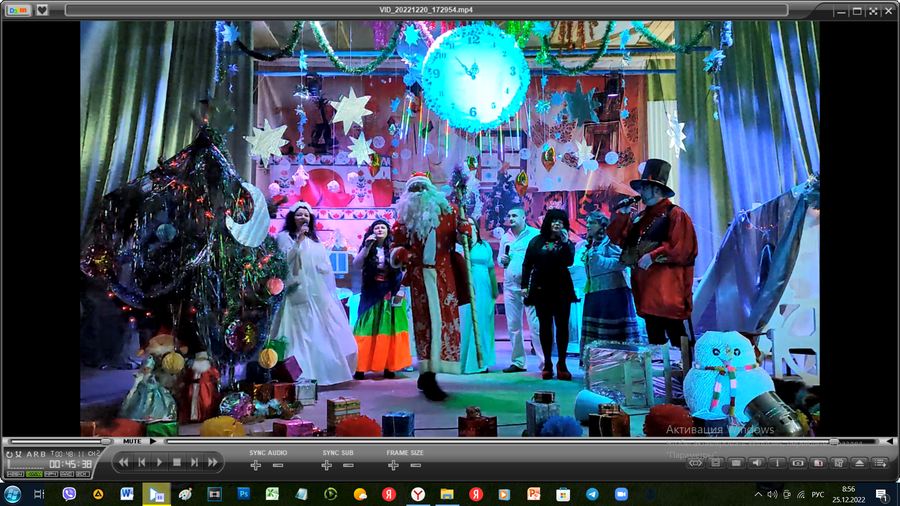Image resolution: width=900 pixels, height=506 pixels.
Task: Jump to the previous track
Action: tap(141, 462)
